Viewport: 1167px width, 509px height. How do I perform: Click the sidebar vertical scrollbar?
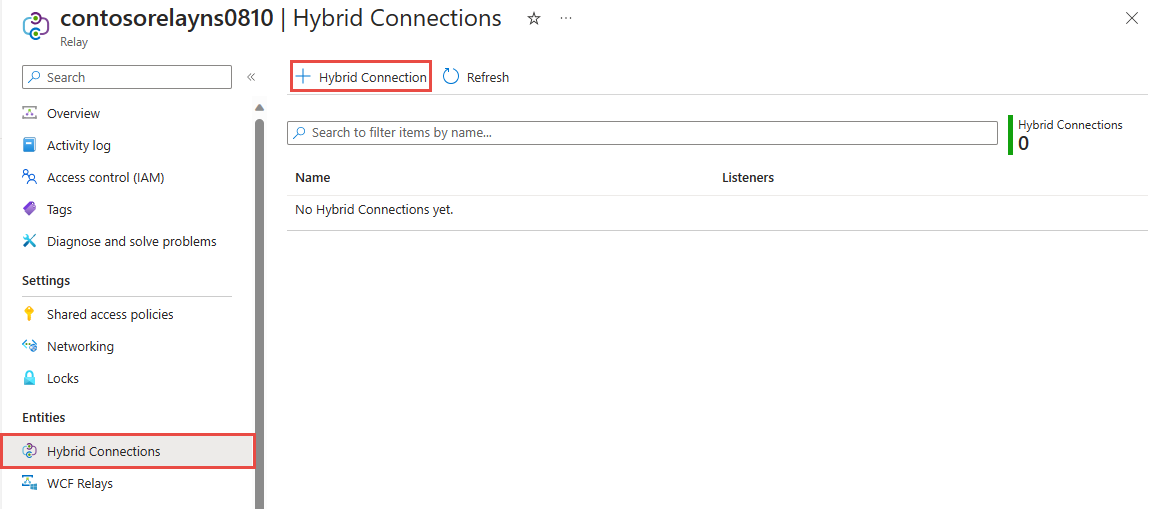pyautogui.click(x=259, y=313)
